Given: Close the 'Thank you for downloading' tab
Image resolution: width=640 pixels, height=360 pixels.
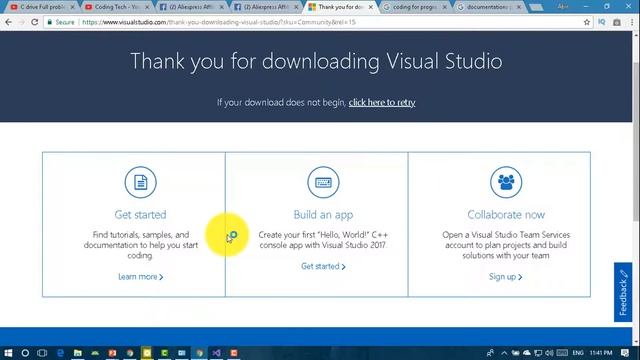Looking at the screenshot, I should pos(371,7).
